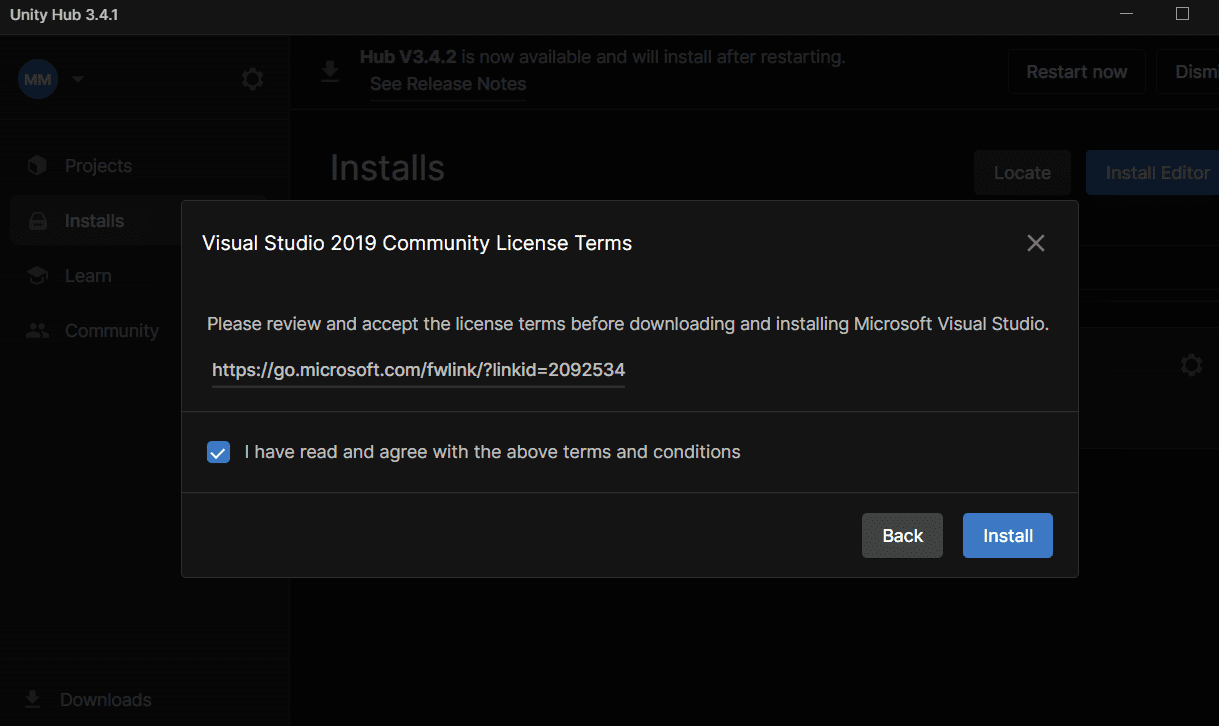Click the Restart now button
The height and width of the screenshot is (726, 1219).
click(x=1076, y=72)
